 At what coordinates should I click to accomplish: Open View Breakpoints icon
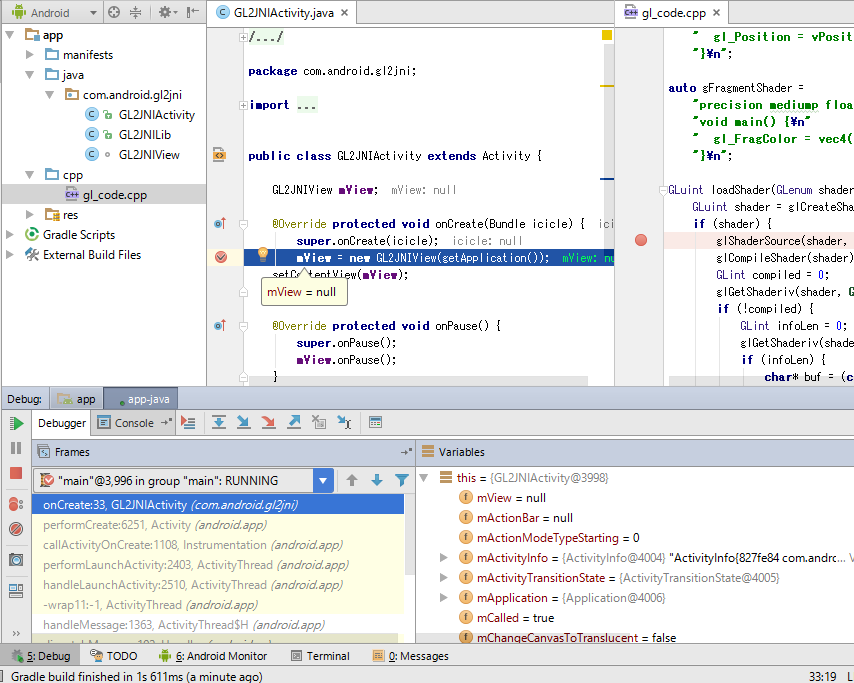pyautogui.click(x=16, y=504)
